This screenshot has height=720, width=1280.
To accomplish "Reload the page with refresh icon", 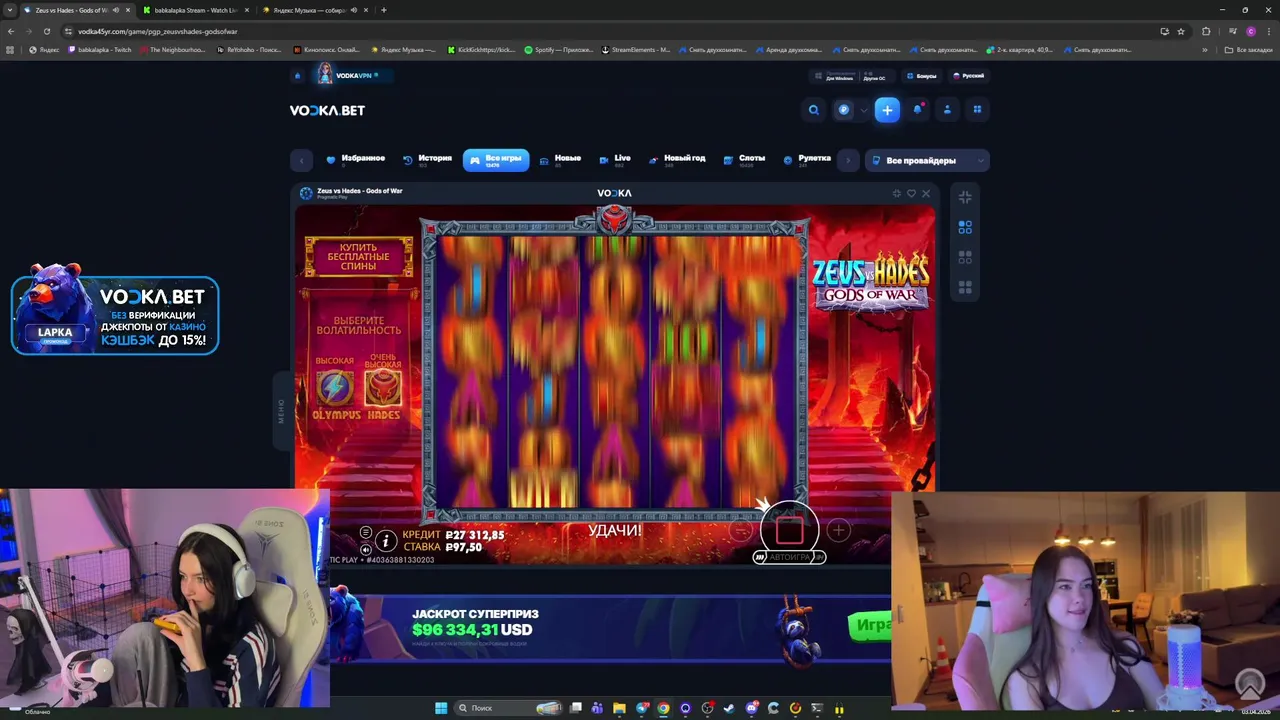I will (46, 31).
